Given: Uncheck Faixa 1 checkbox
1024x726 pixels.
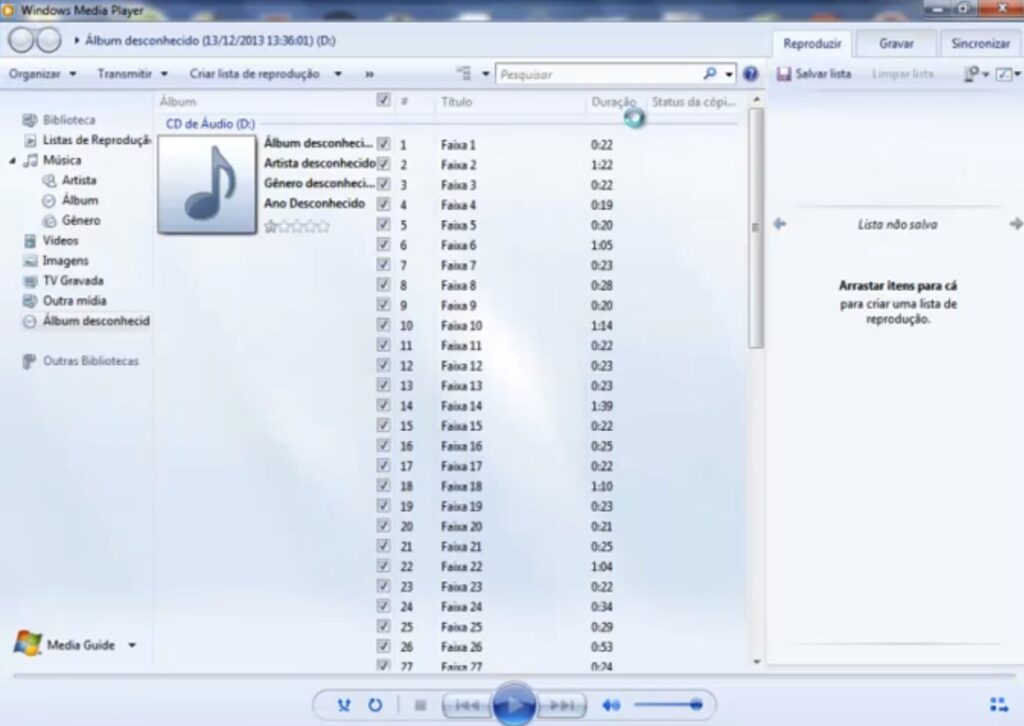Looking at the screenshot, I should click(383, 144).
